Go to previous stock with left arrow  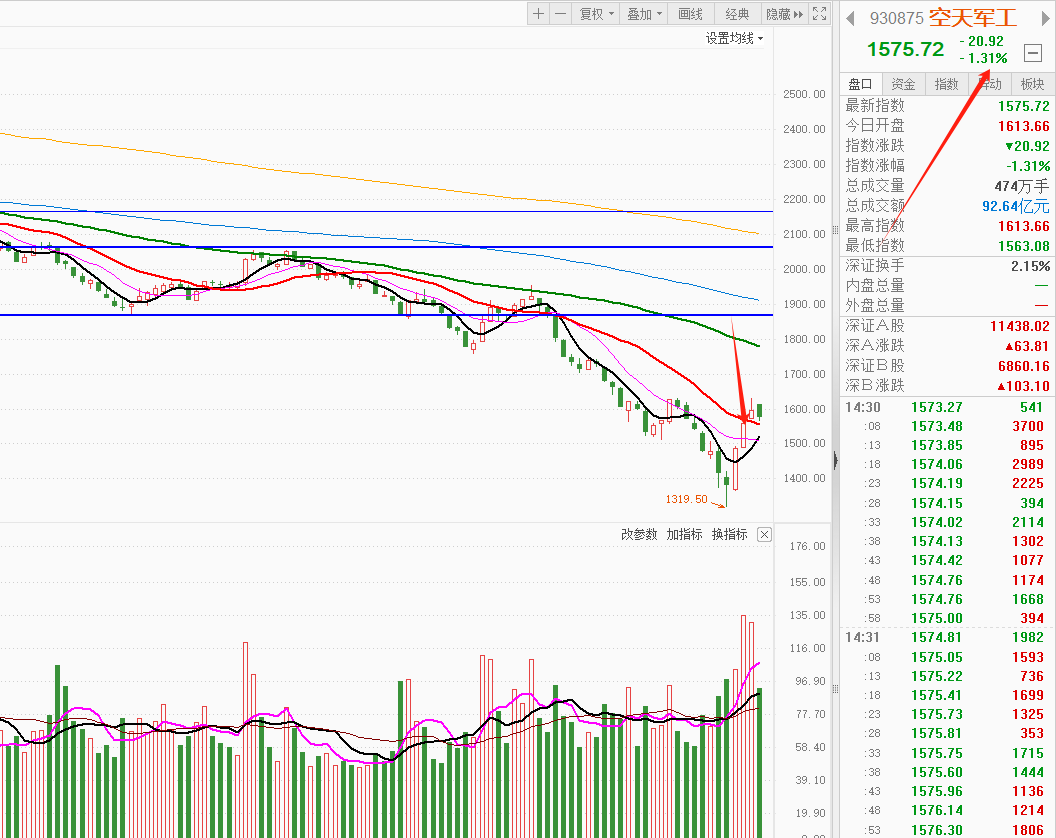[x=851, y=18]
